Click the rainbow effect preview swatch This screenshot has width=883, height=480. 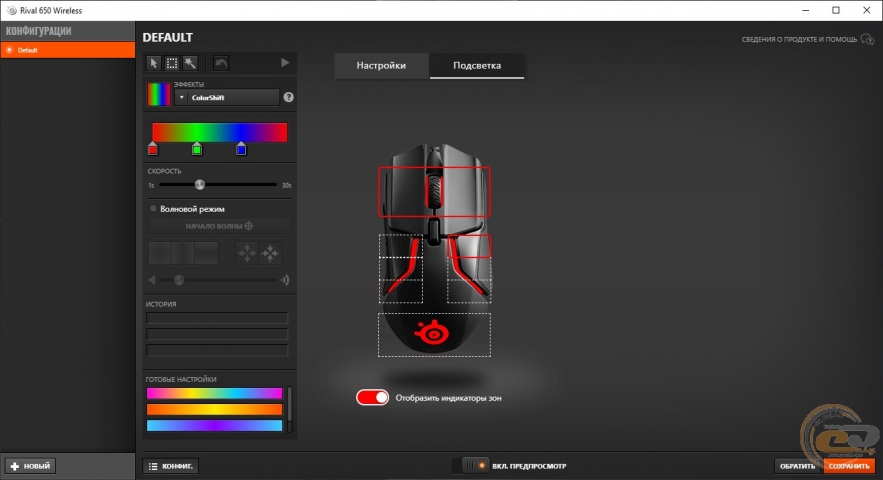[x=159, y=94]
